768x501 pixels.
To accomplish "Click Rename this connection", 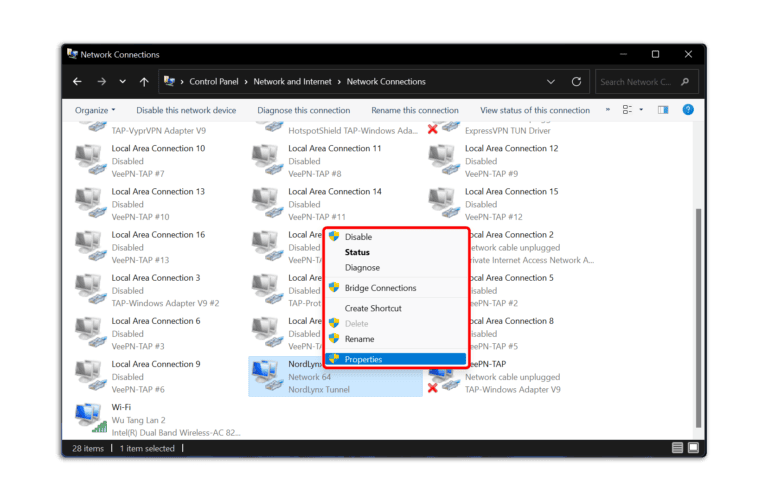I will [415, 110].
